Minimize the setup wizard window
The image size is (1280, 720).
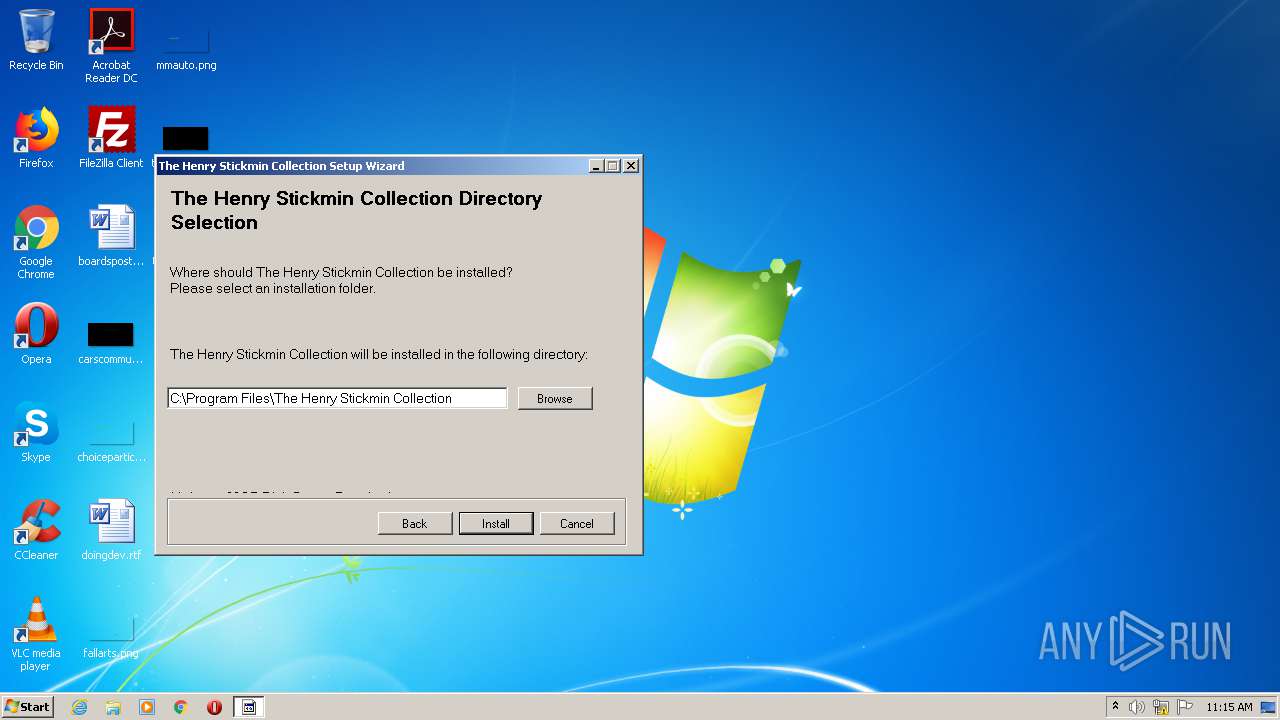pyautogui.click(x=596, y=166)
